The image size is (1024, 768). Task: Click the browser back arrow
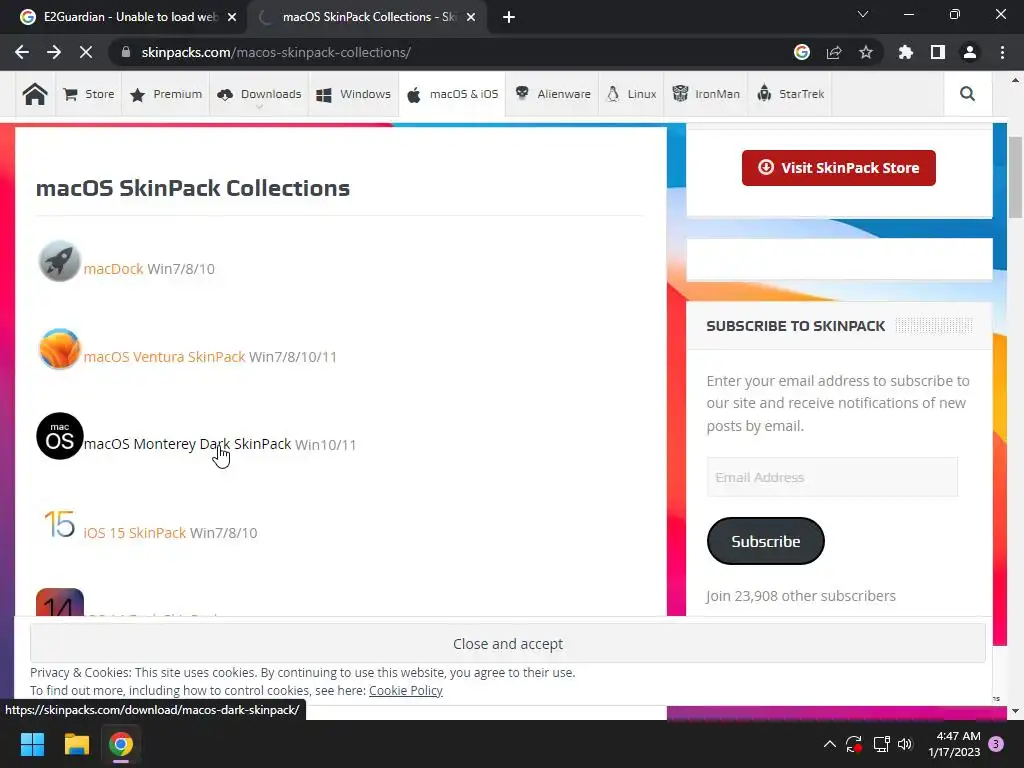(22, 52)
